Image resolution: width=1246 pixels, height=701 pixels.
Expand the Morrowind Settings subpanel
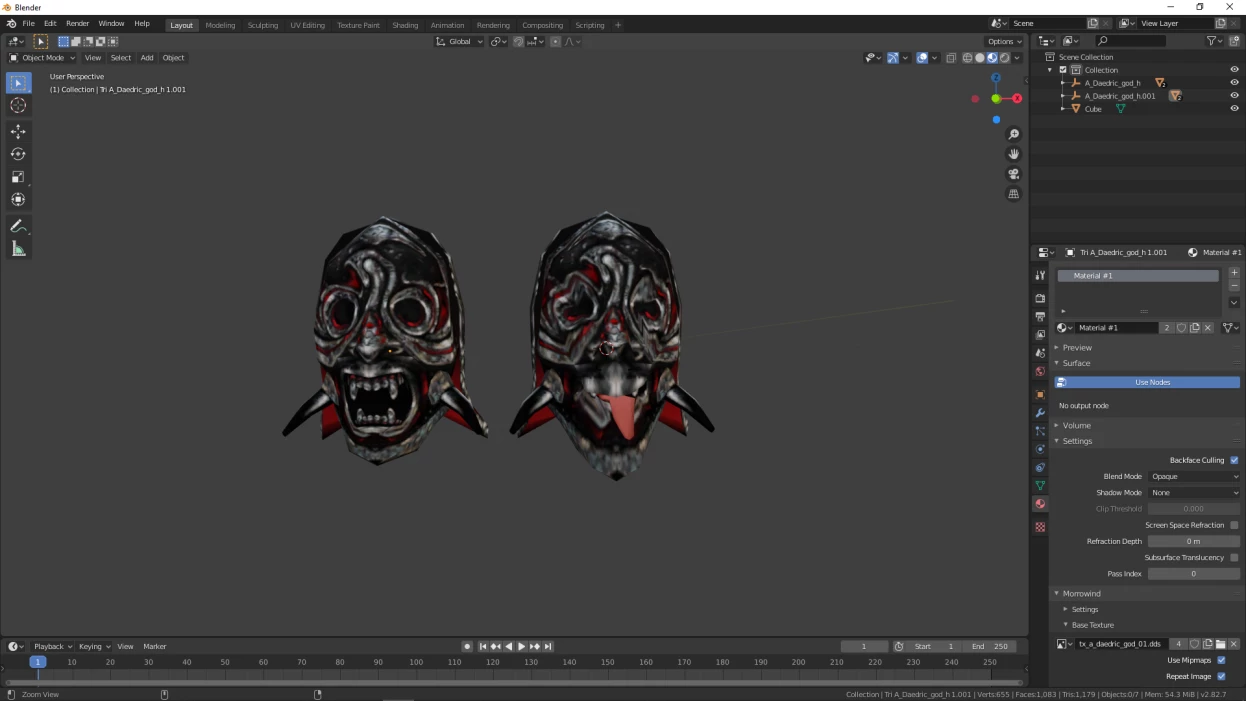[1084, 609]
